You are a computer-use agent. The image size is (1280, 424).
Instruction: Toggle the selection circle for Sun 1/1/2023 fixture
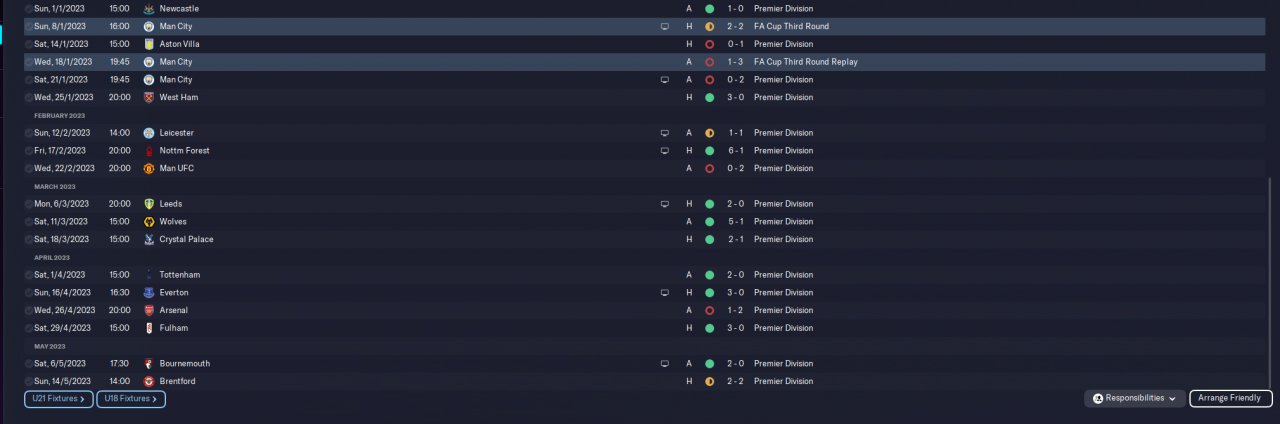point(28,8)
